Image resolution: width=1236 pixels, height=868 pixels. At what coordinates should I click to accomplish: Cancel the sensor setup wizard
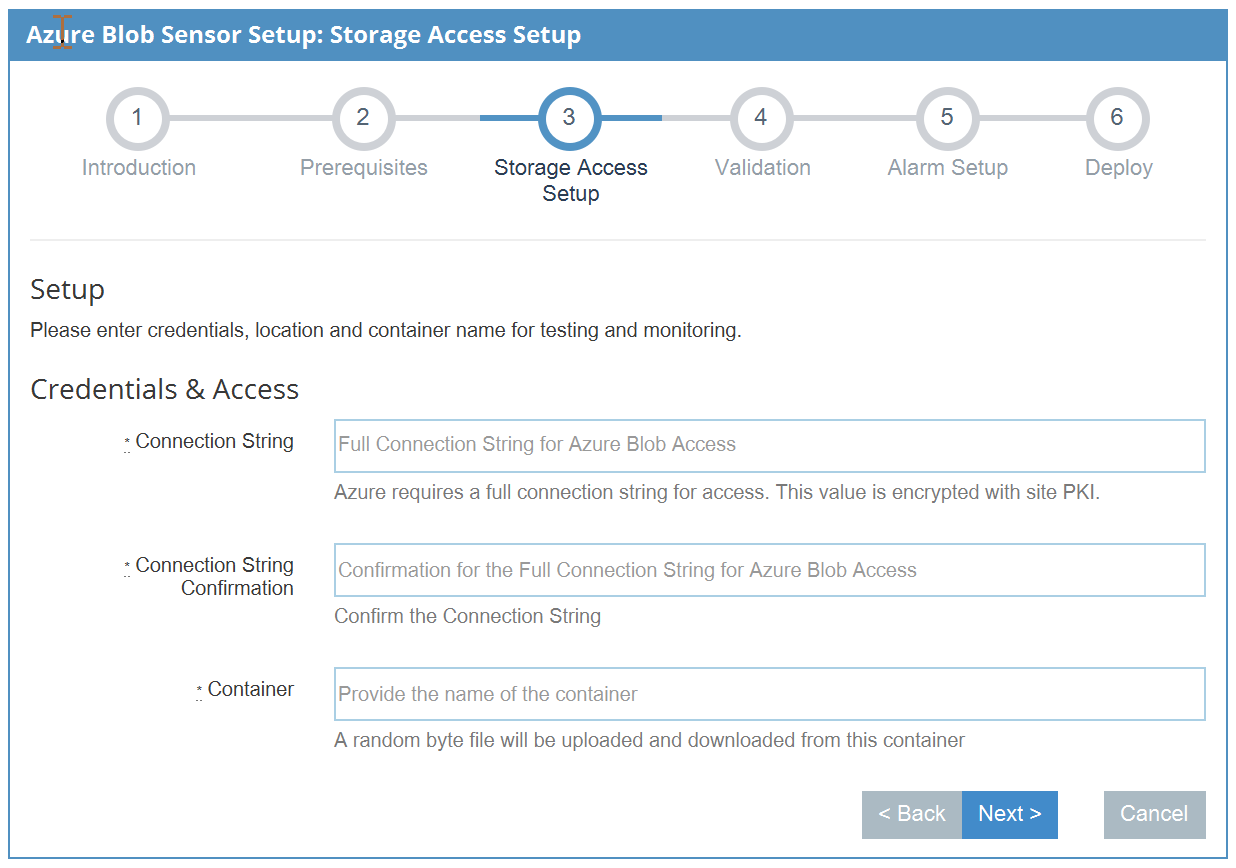pos(1154,814)
